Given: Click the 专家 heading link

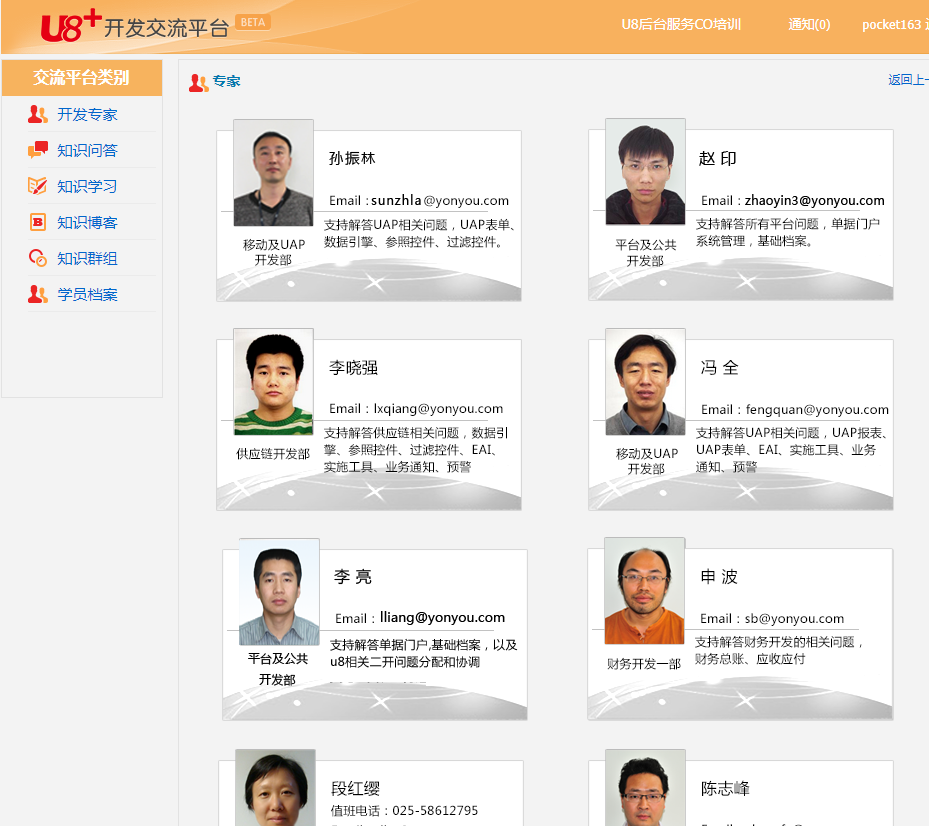Looking at the screenshot, I should (x=226, y=81).
